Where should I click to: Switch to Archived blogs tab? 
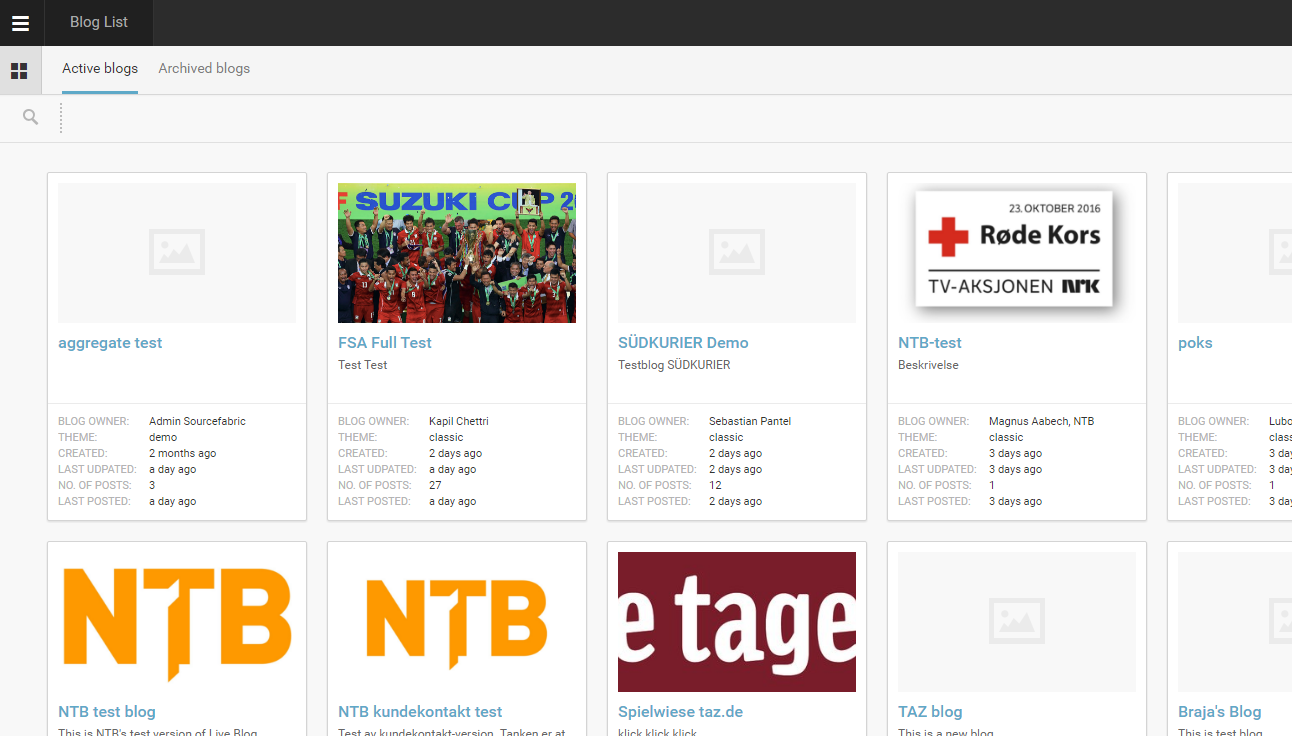click(204, 69)
